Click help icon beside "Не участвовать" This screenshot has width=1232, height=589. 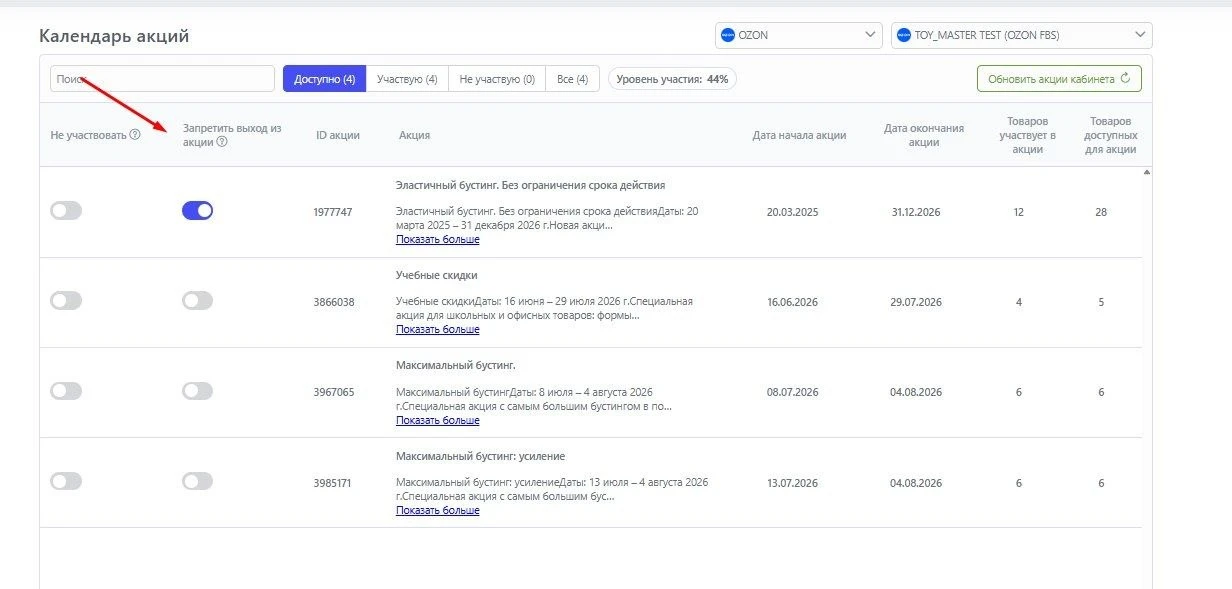135,135
